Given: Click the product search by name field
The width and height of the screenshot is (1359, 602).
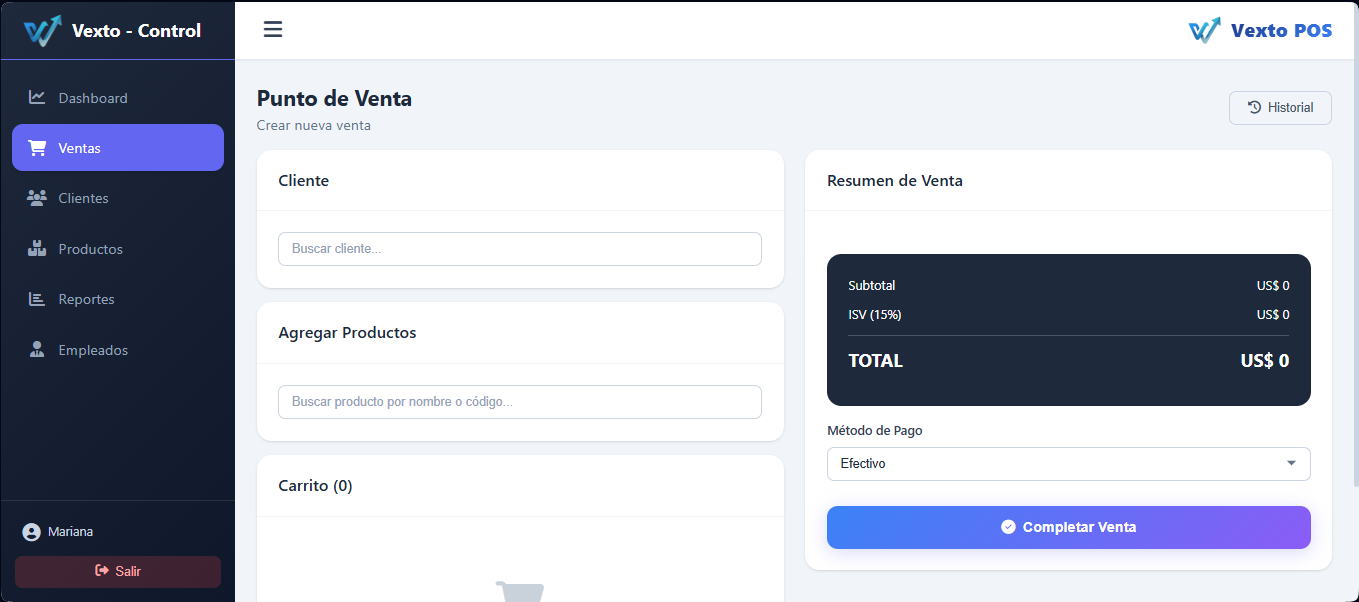Looking at the screenshot, I should (x=520, y=402).
